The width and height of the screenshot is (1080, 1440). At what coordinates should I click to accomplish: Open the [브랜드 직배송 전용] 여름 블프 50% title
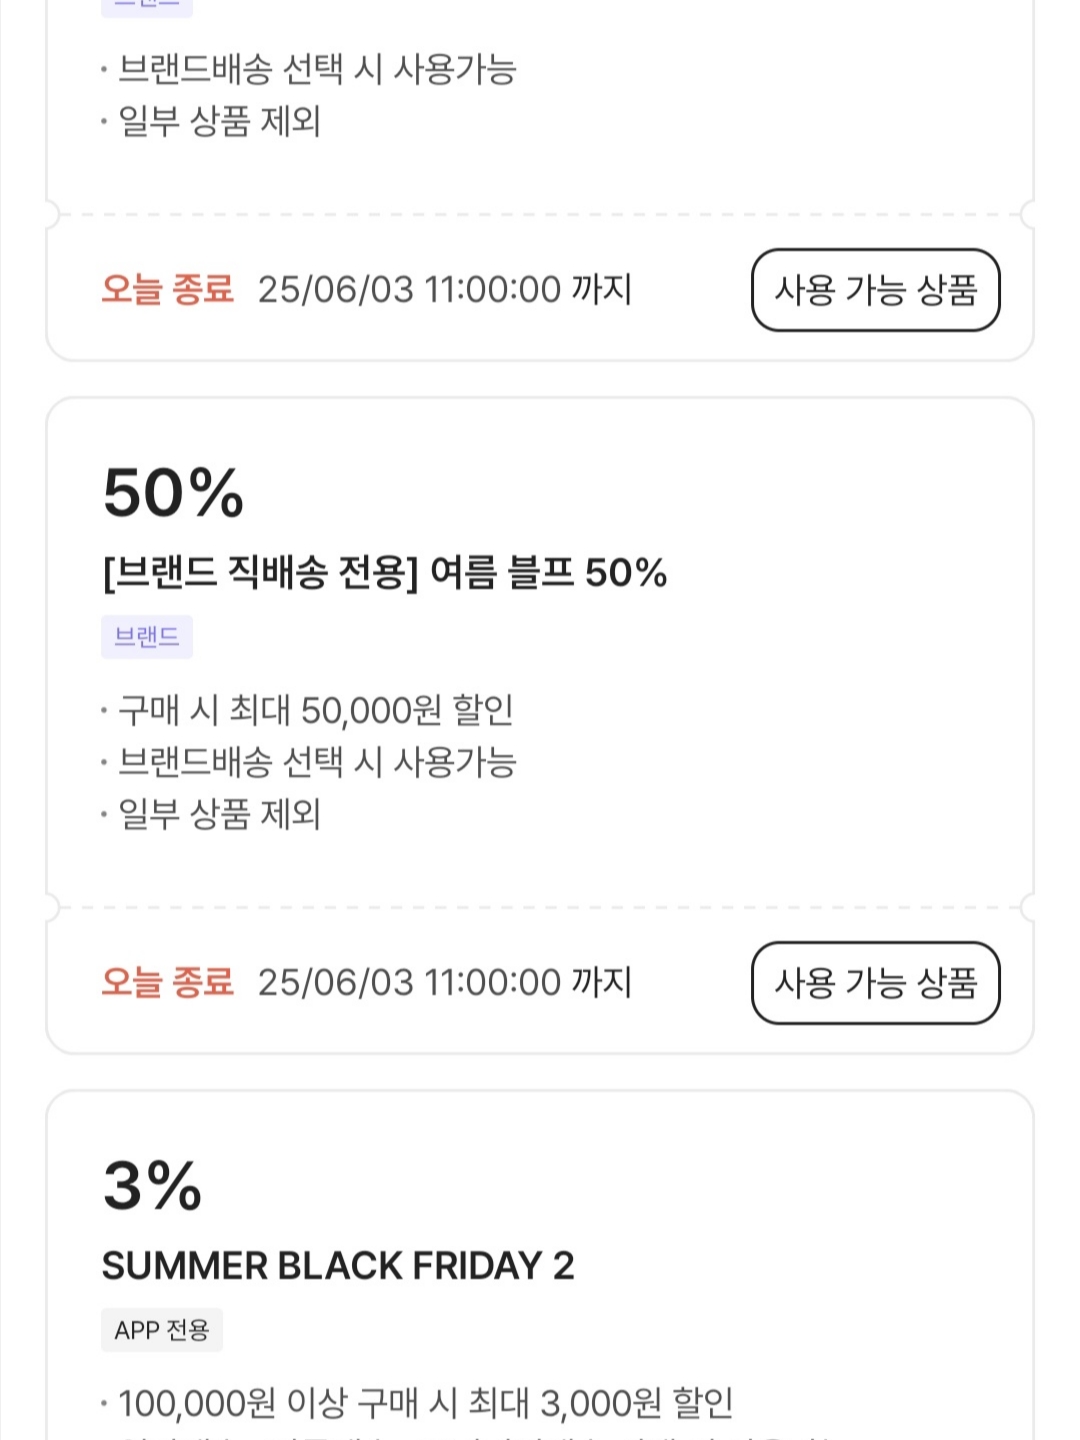pyautogui.click(x=385, y=573)
